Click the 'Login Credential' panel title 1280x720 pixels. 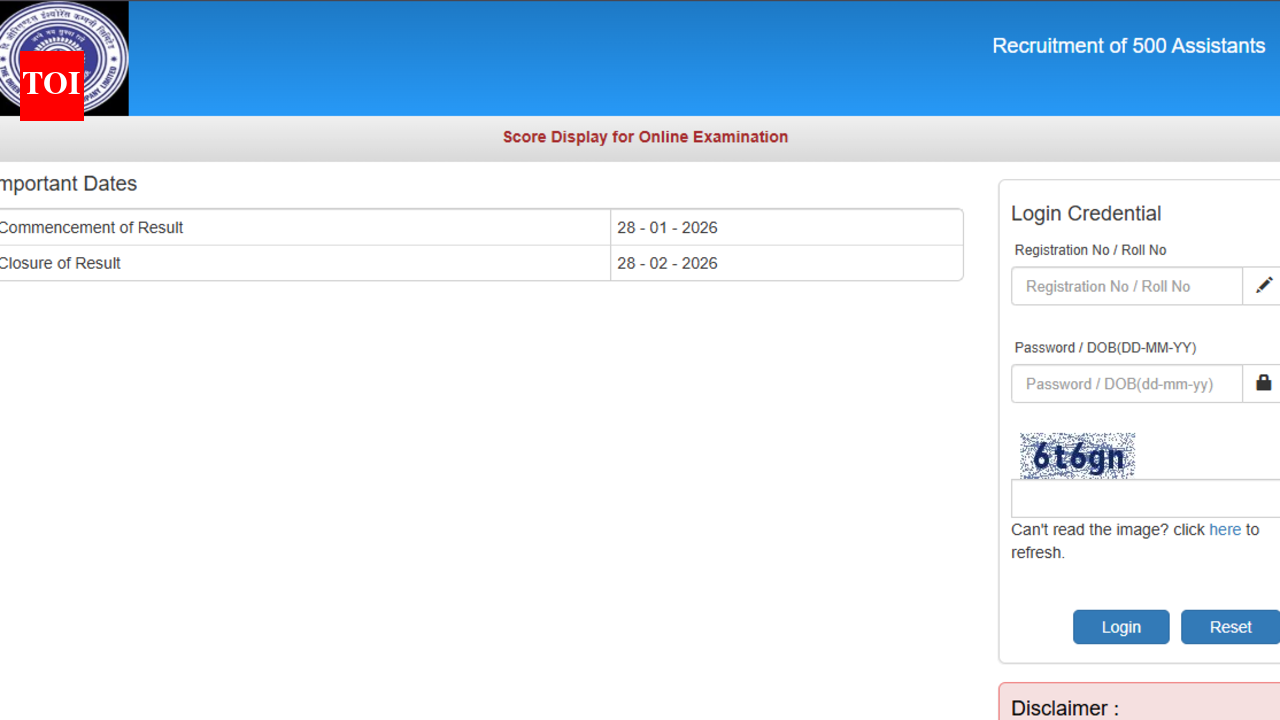pyautogui.click(x=1086, y=213)
